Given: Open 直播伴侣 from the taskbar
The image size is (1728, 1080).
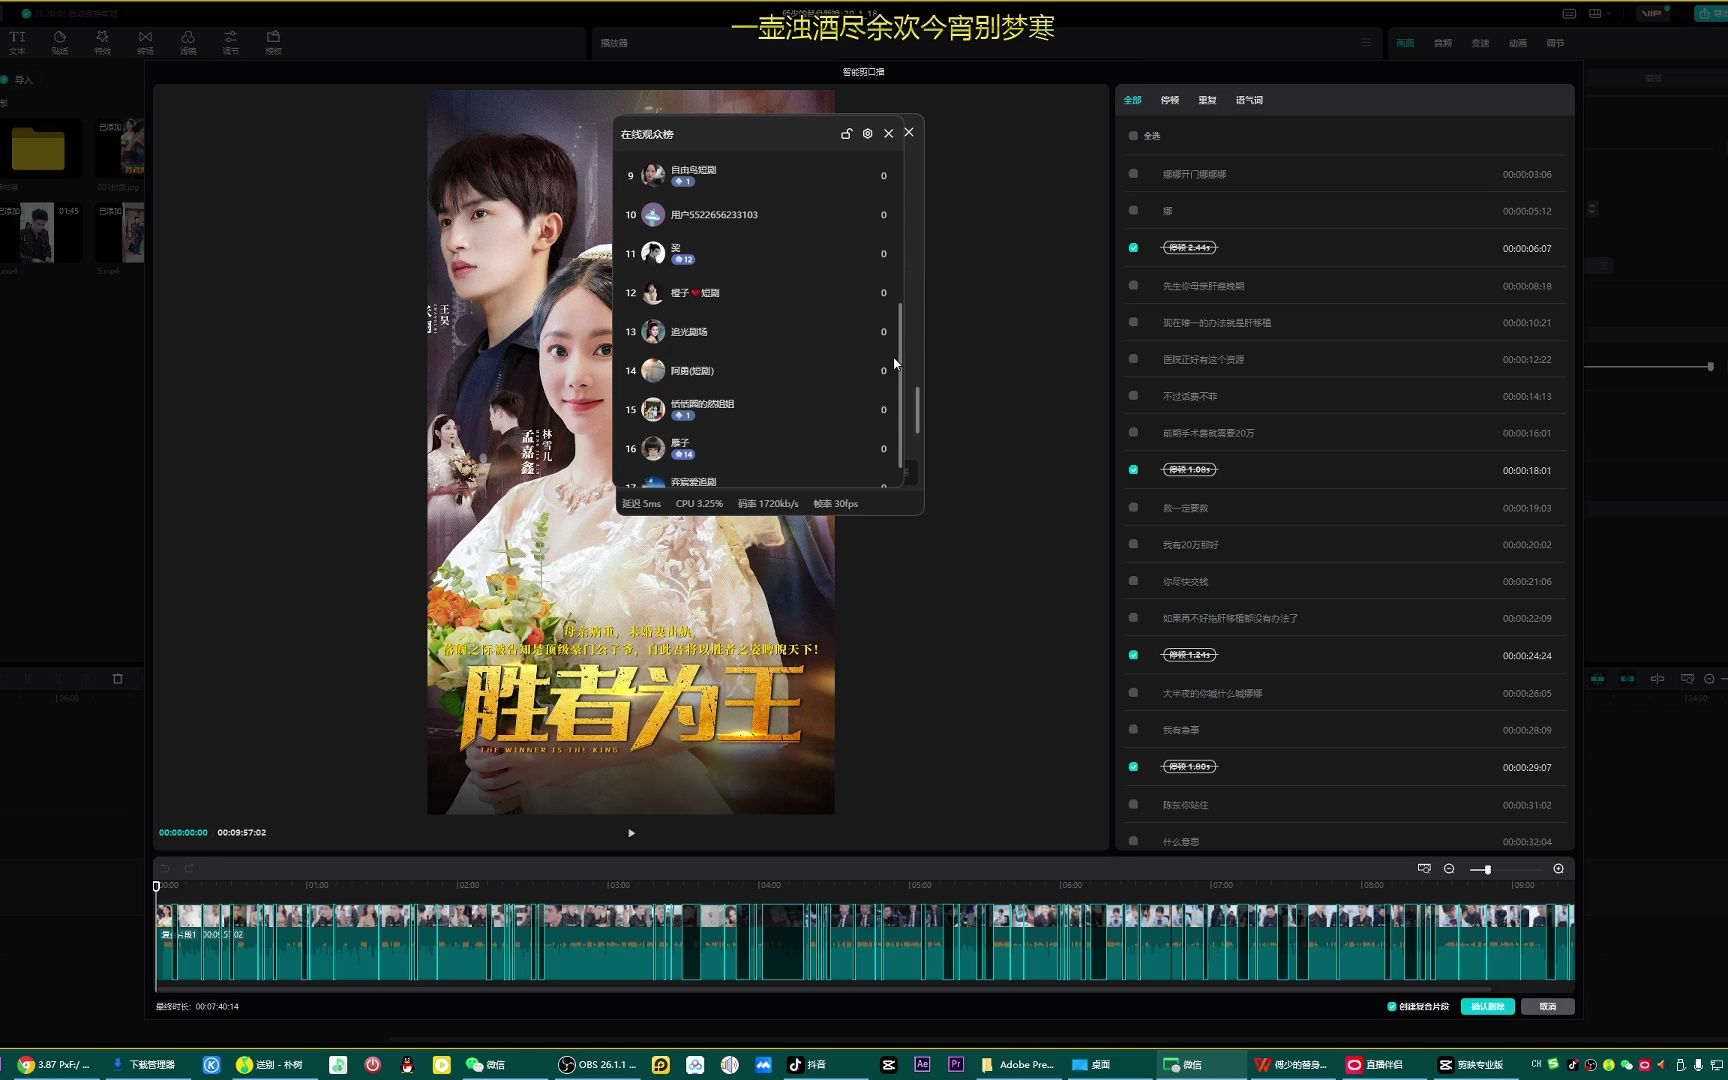Looking at the screenshot, I should [x=1375, y=1065].
